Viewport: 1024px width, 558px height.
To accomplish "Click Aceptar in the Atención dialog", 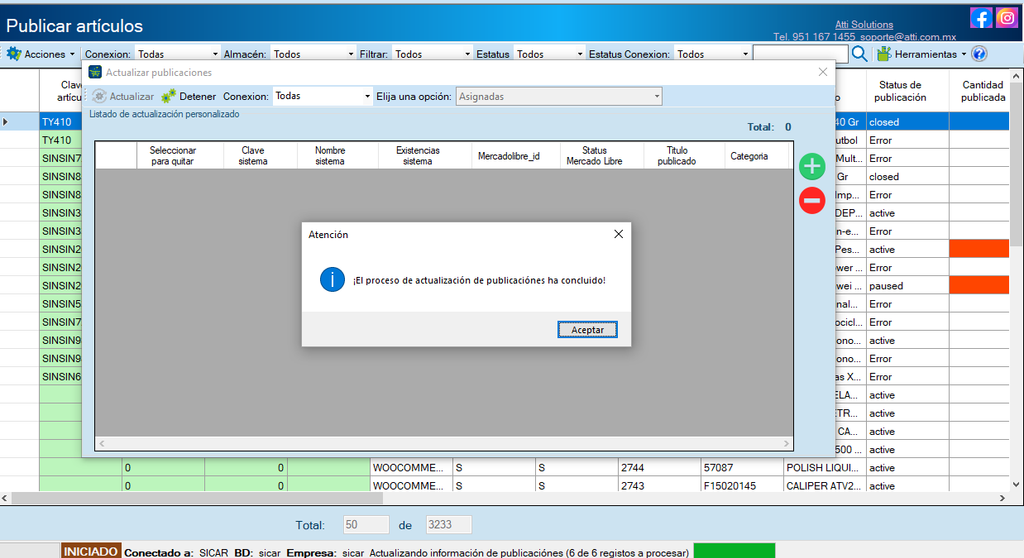I will point(587,330).
